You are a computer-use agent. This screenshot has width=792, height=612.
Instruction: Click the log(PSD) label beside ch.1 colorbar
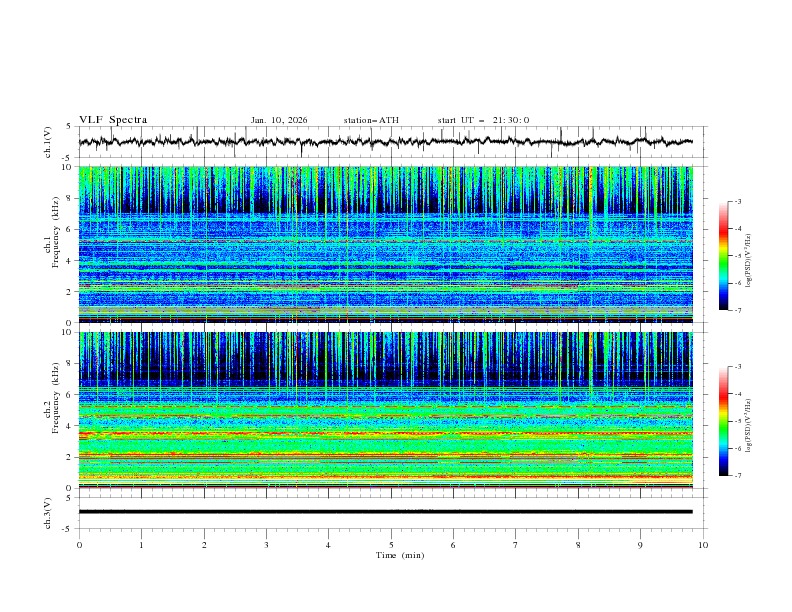749,261
